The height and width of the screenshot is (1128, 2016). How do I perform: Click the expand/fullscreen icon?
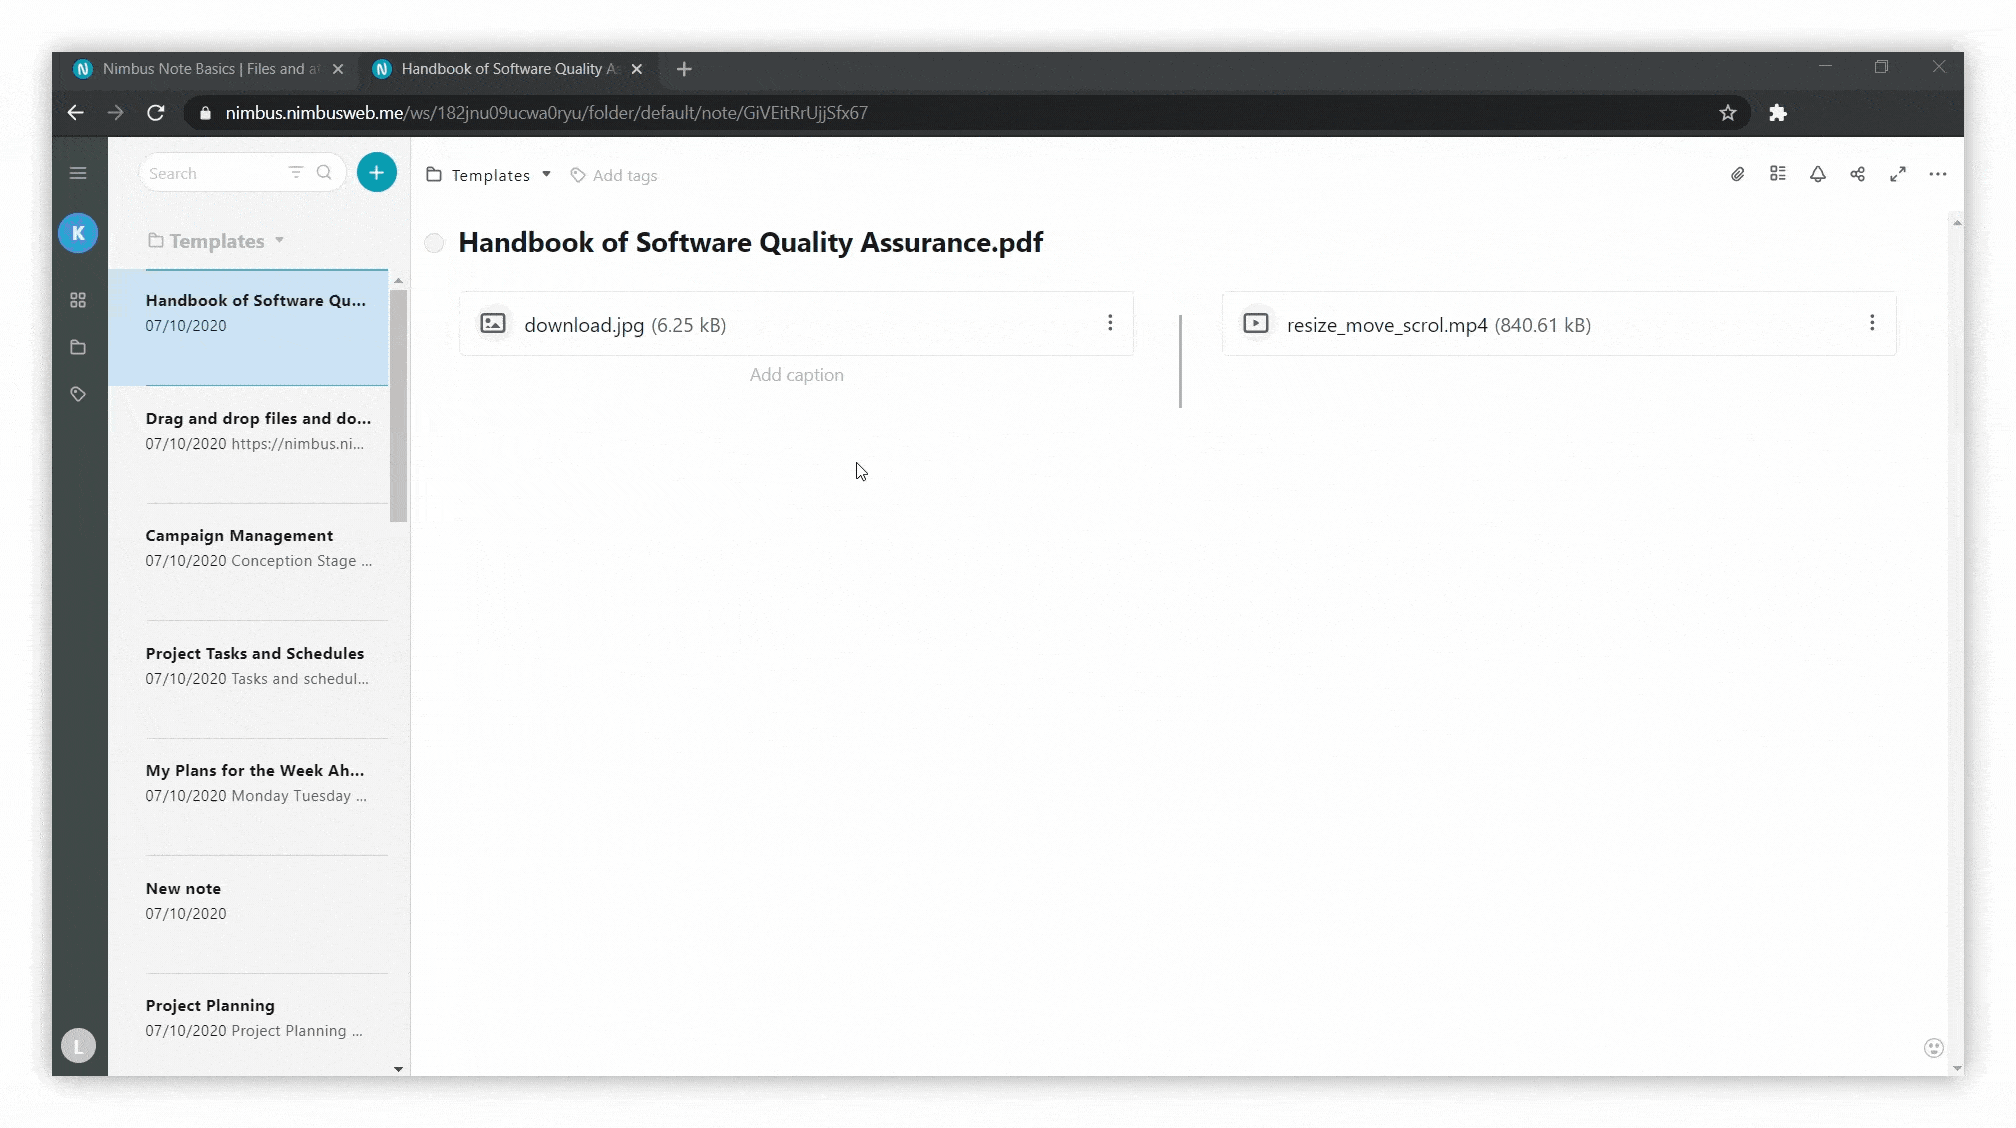(1898, 173)
